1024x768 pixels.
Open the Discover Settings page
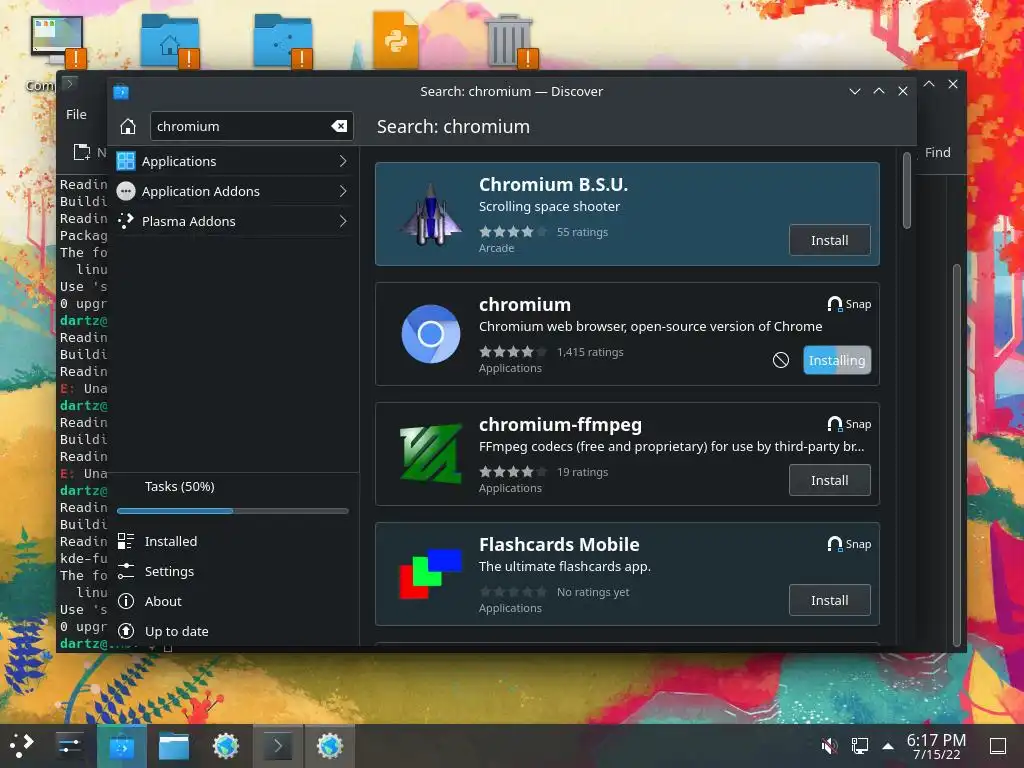point(234,571)
